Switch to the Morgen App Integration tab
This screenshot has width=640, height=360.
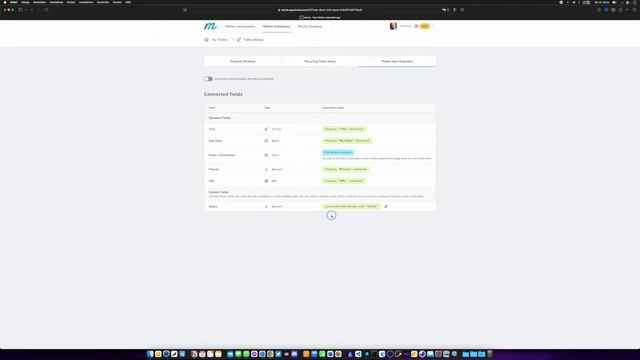[x=397, y=61]
